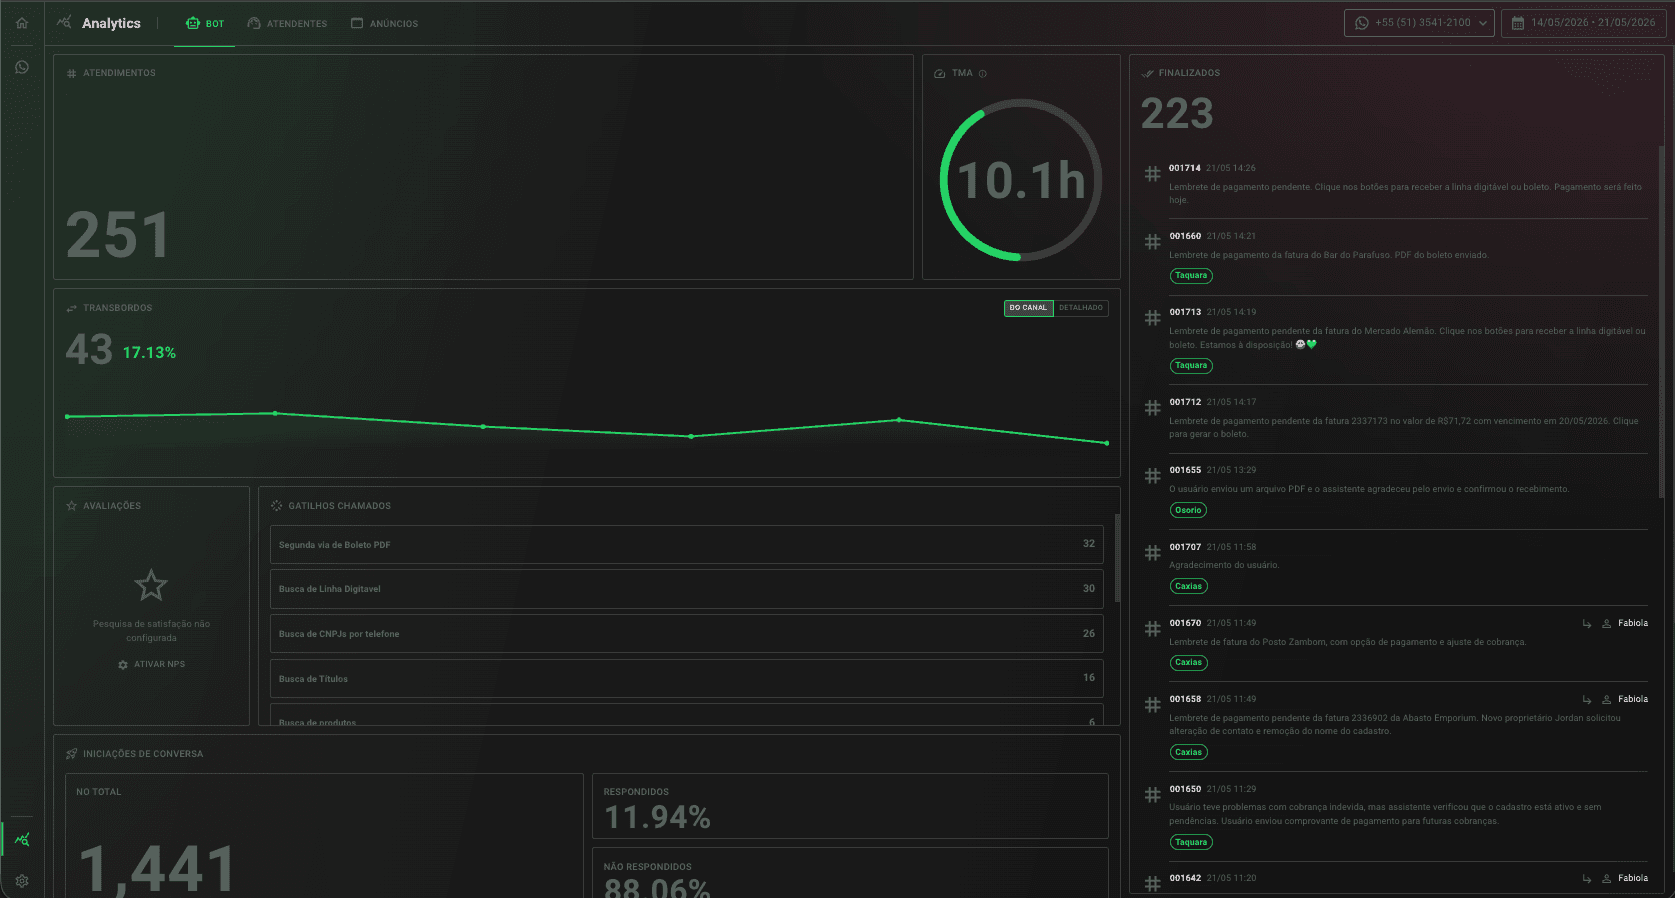Click transfer arrow icon on ticket 001670

[x=1587, y=624]
